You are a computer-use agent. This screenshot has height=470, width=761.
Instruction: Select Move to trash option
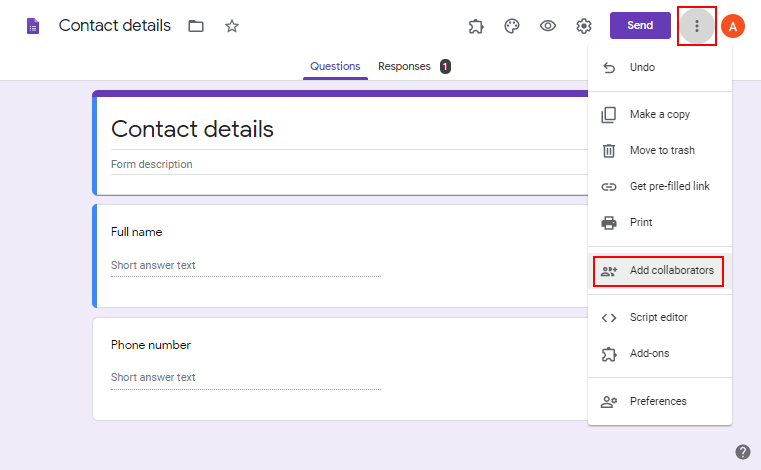(x=660, y=151)
